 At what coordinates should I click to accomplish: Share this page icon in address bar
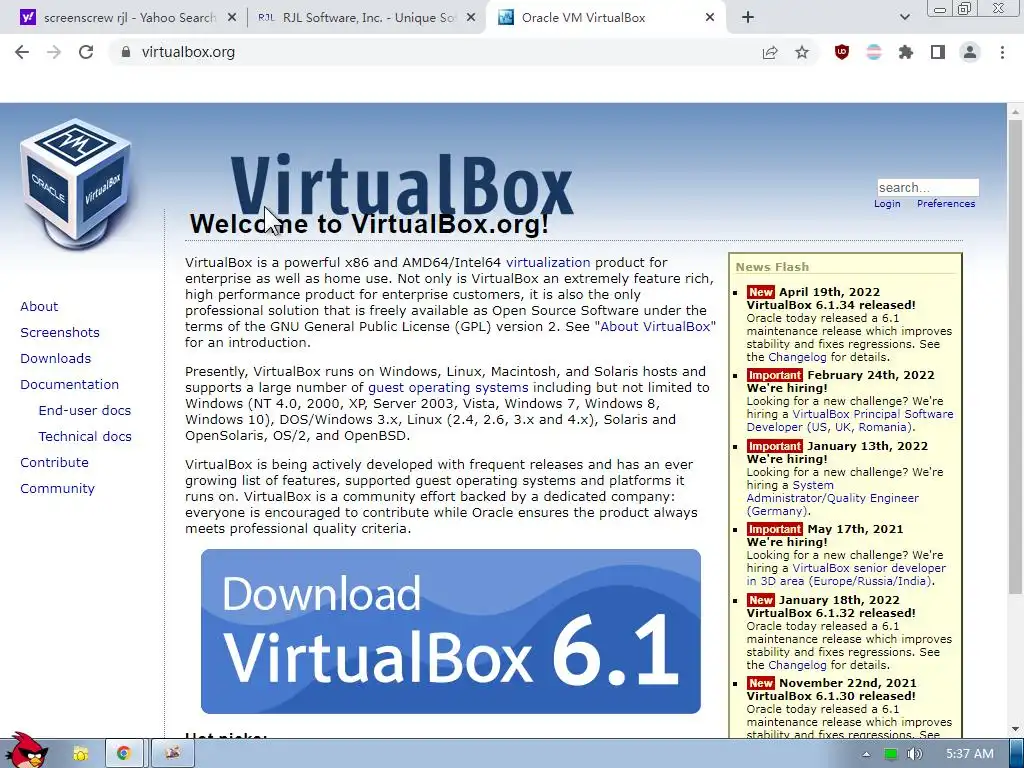pyautogui.click(x=770, y=52)
